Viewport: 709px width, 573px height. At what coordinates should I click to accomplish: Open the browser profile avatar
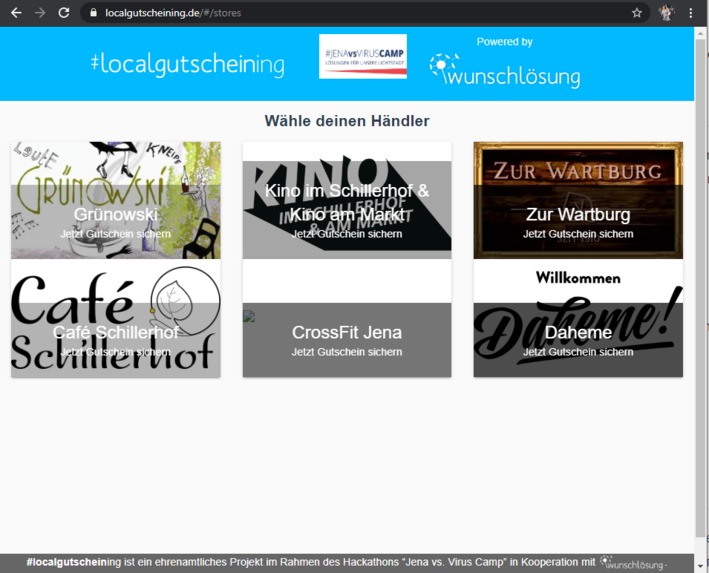pos(666,13)
